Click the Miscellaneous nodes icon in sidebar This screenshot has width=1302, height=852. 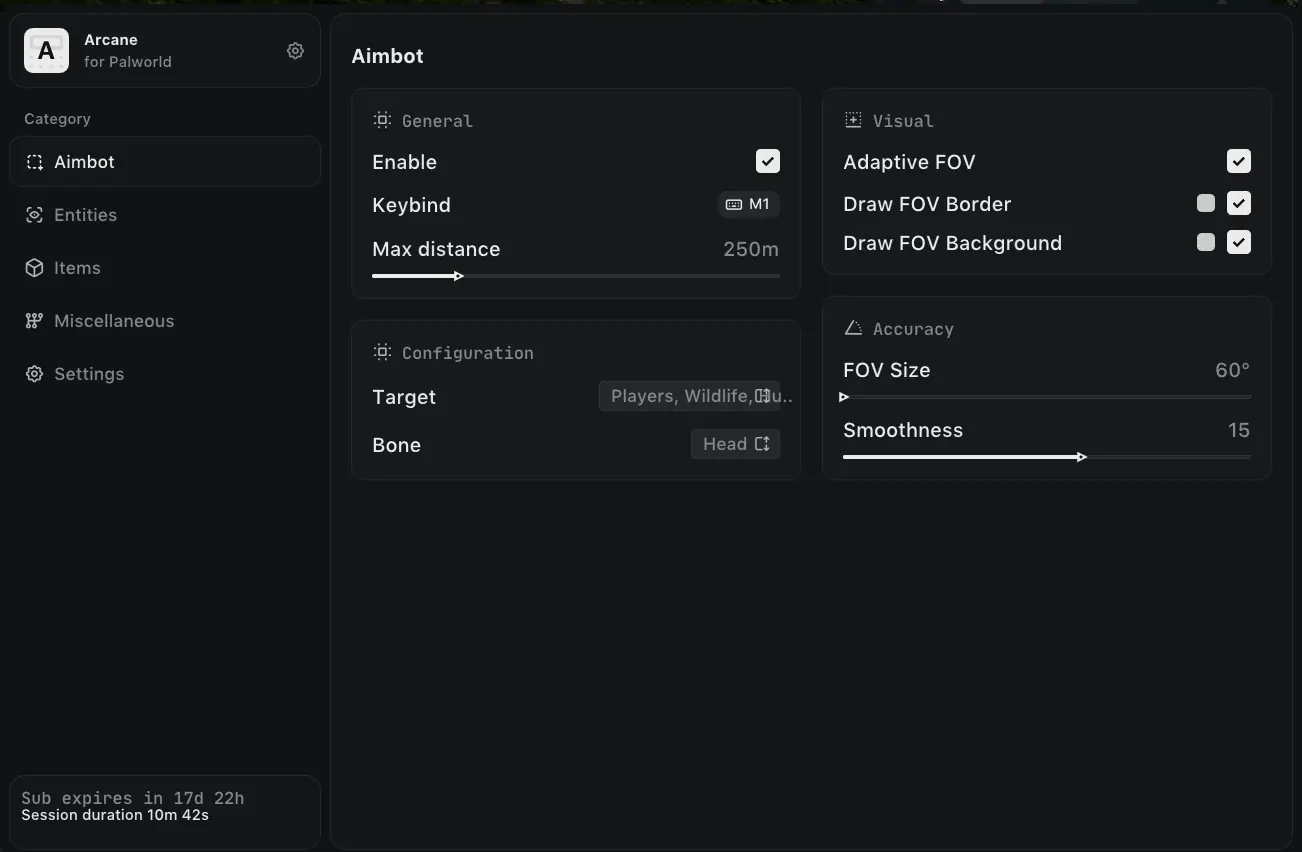coord(35,321)
